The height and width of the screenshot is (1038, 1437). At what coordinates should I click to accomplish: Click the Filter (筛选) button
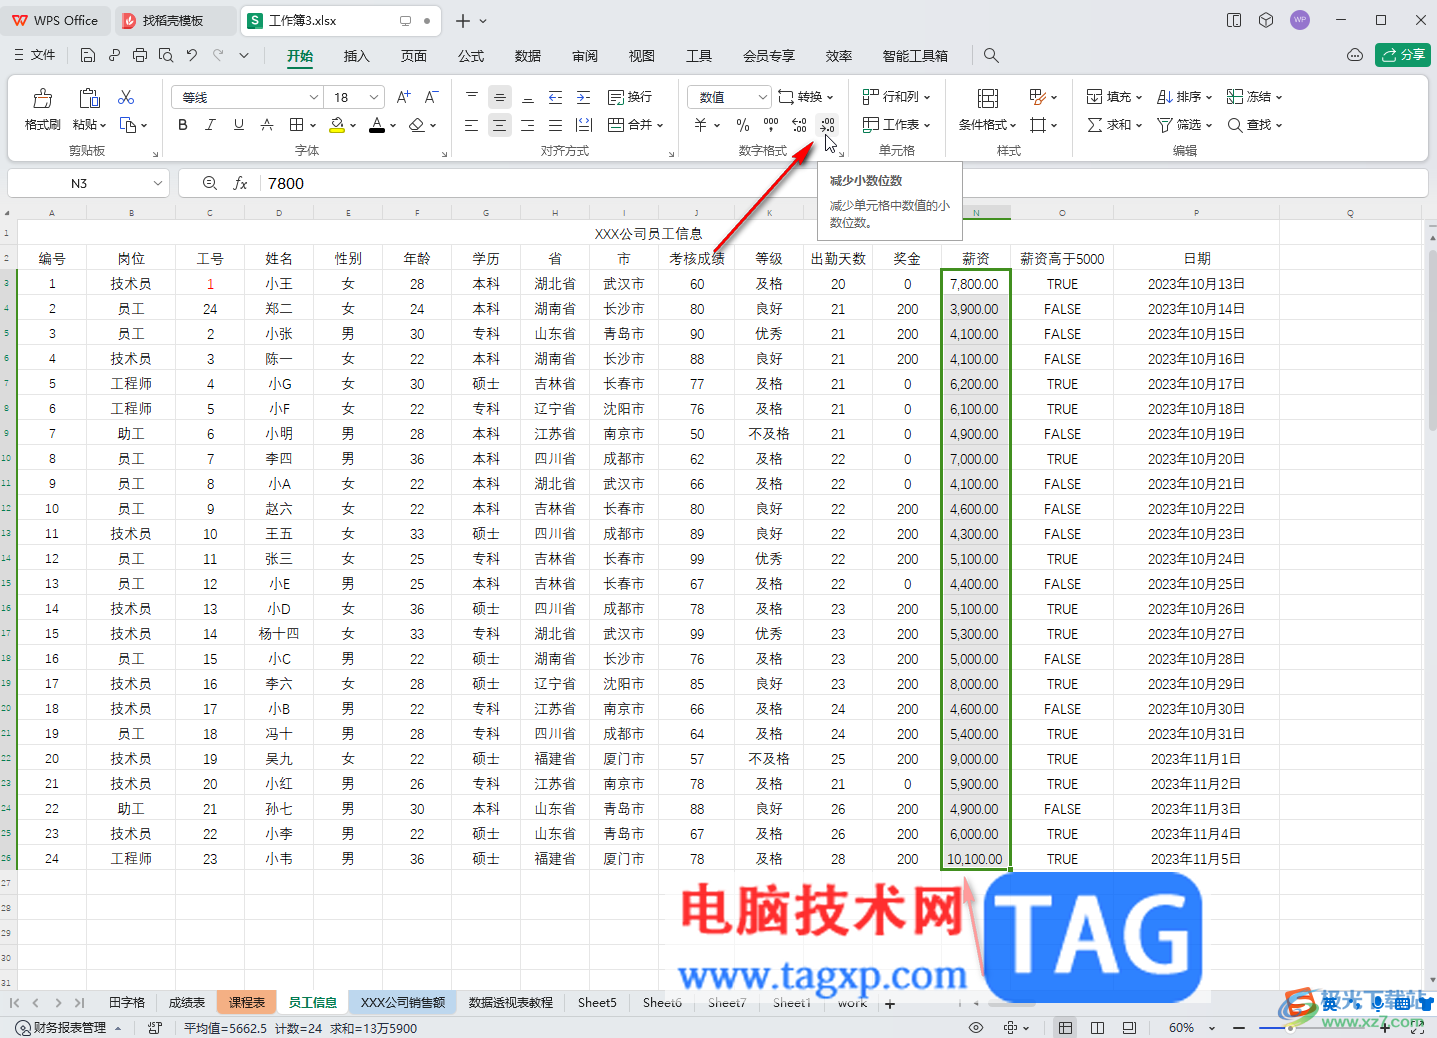(x=1184, y=125)
